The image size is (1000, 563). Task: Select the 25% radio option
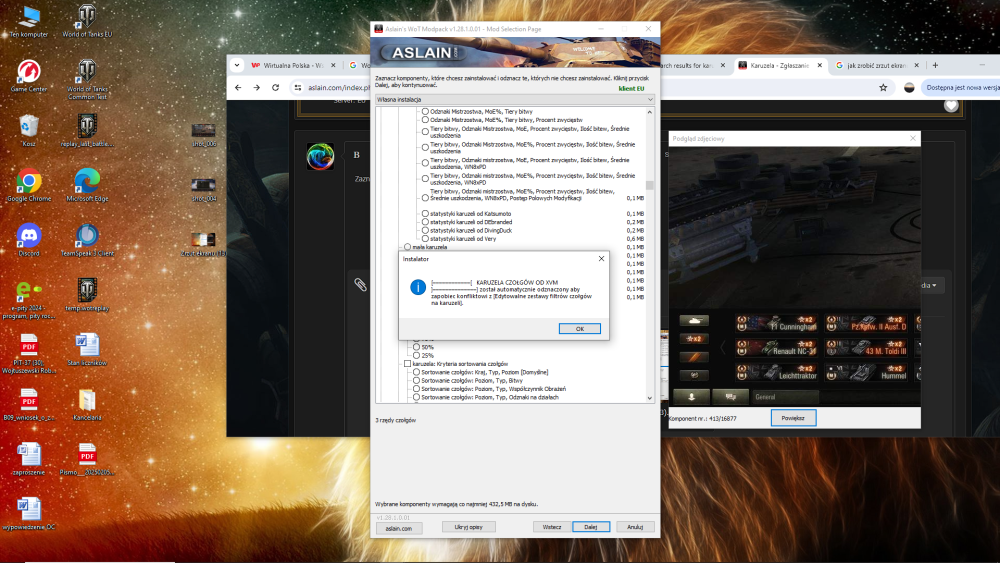coord(416,355)
